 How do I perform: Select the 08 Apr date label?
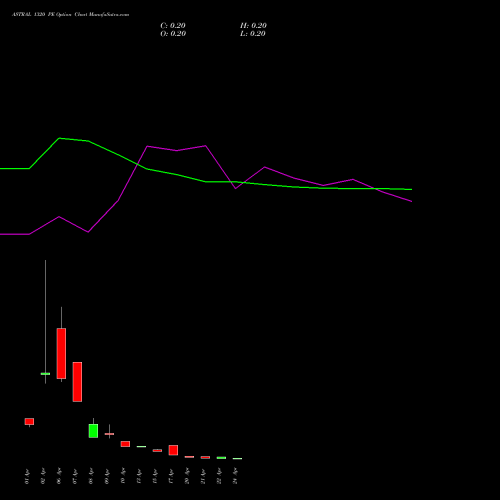[91, 476]
